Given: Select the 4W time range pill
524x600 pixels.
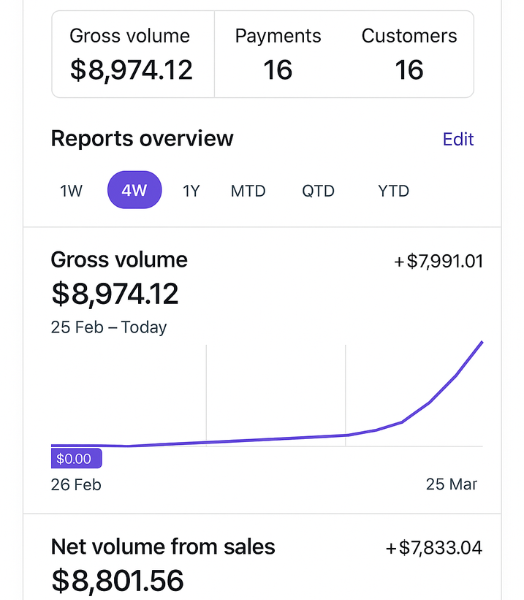Looking at the screenshot, I should click(134, 190).
